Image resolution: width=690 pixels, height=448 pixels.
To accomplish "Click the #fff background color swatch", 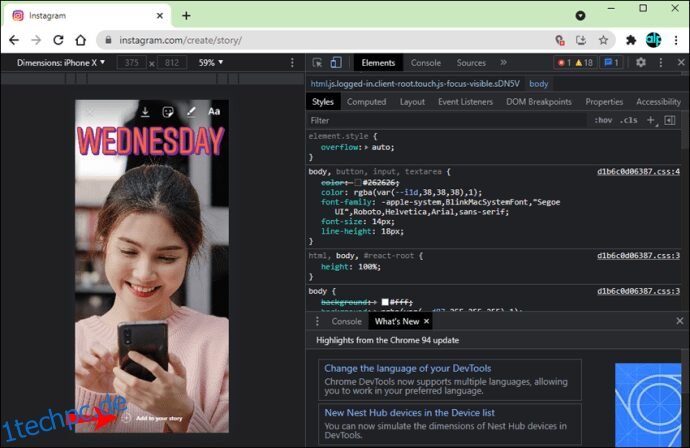I will click(x=385, y=302).
